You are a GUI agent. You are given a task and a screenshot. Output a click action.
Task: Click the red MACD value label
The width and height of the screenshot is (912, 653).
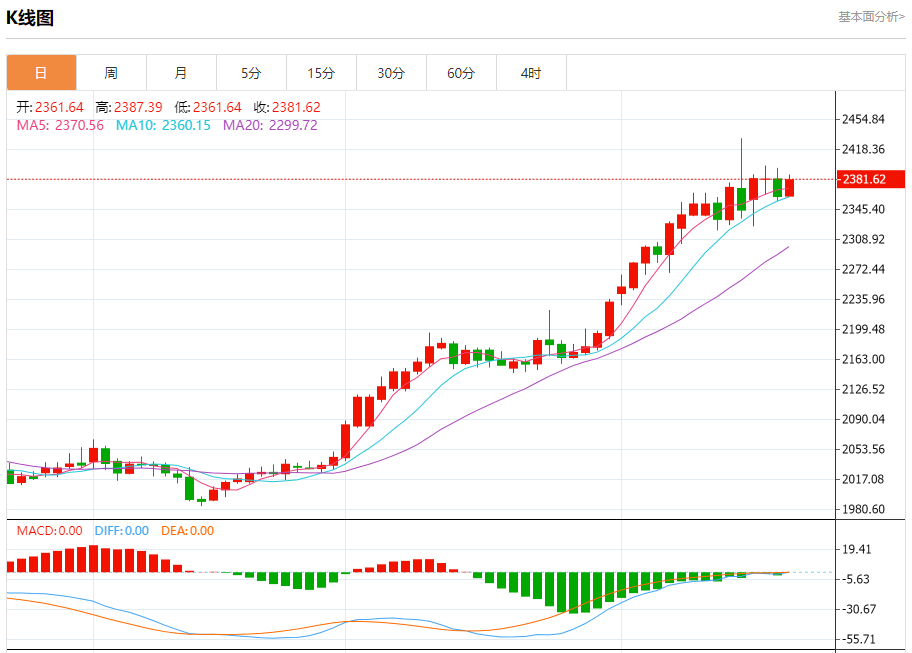click(x=49, y=531)
